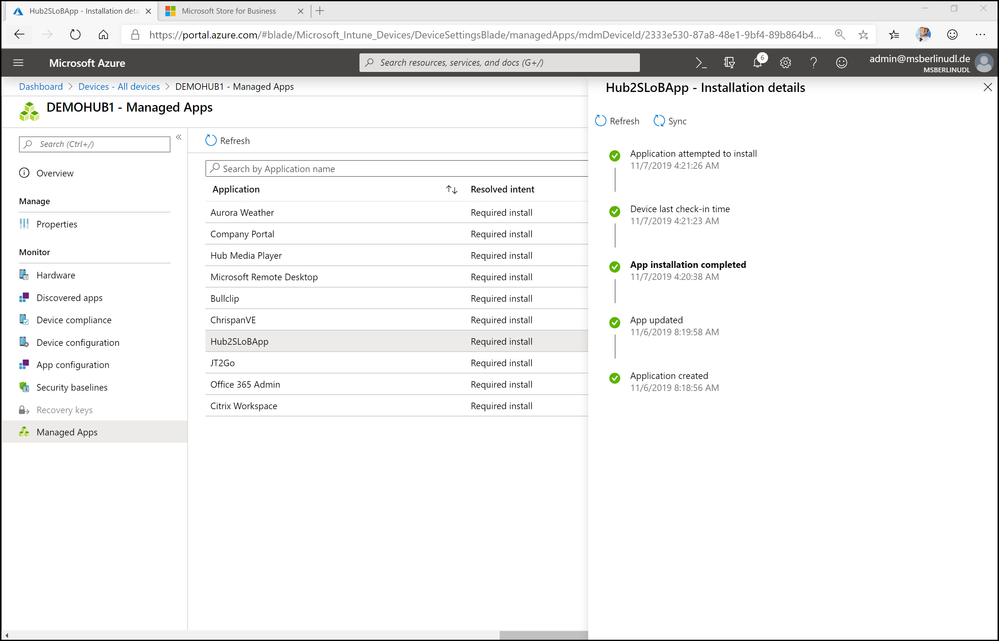This screenshot has width=999, height=641.
Task: Collapse the left menu with double chevron
Action: (179, 137)
